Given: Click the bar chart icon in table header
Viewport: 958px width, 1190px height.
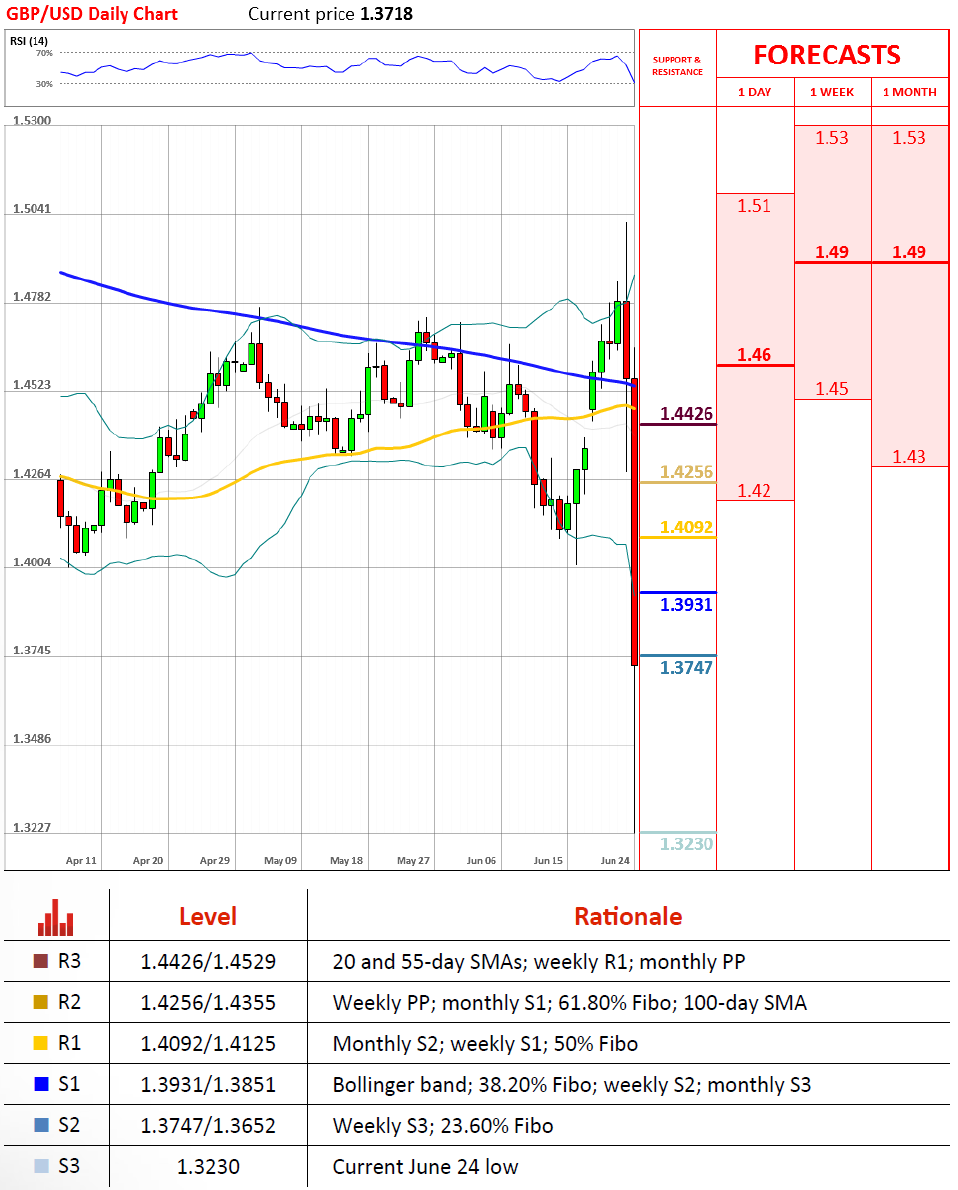Looking at the screenshot, I should tap(56, 916).
